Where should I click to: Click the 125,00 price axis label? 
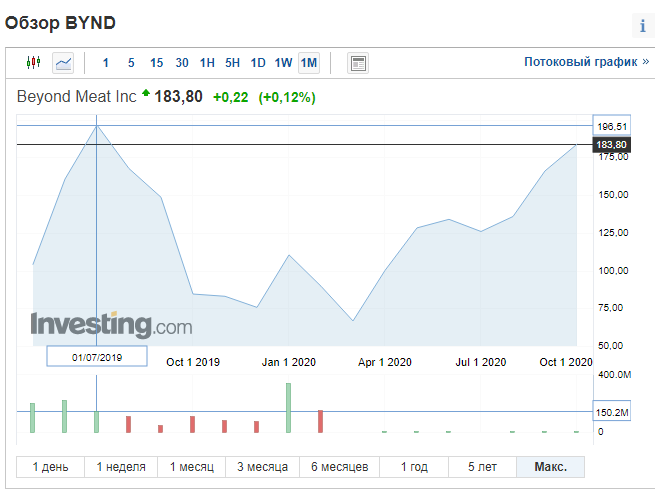point(613,233)
